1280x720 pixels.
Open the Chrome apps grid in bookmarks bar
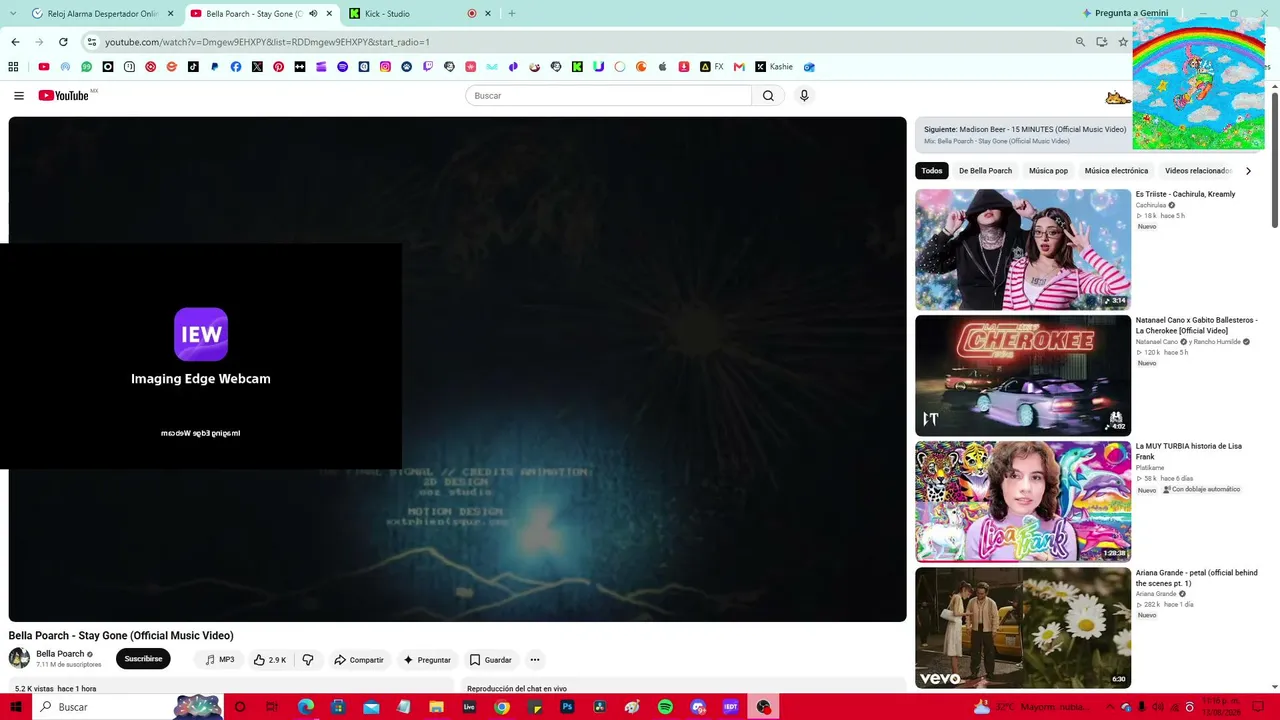click(13, 67)
